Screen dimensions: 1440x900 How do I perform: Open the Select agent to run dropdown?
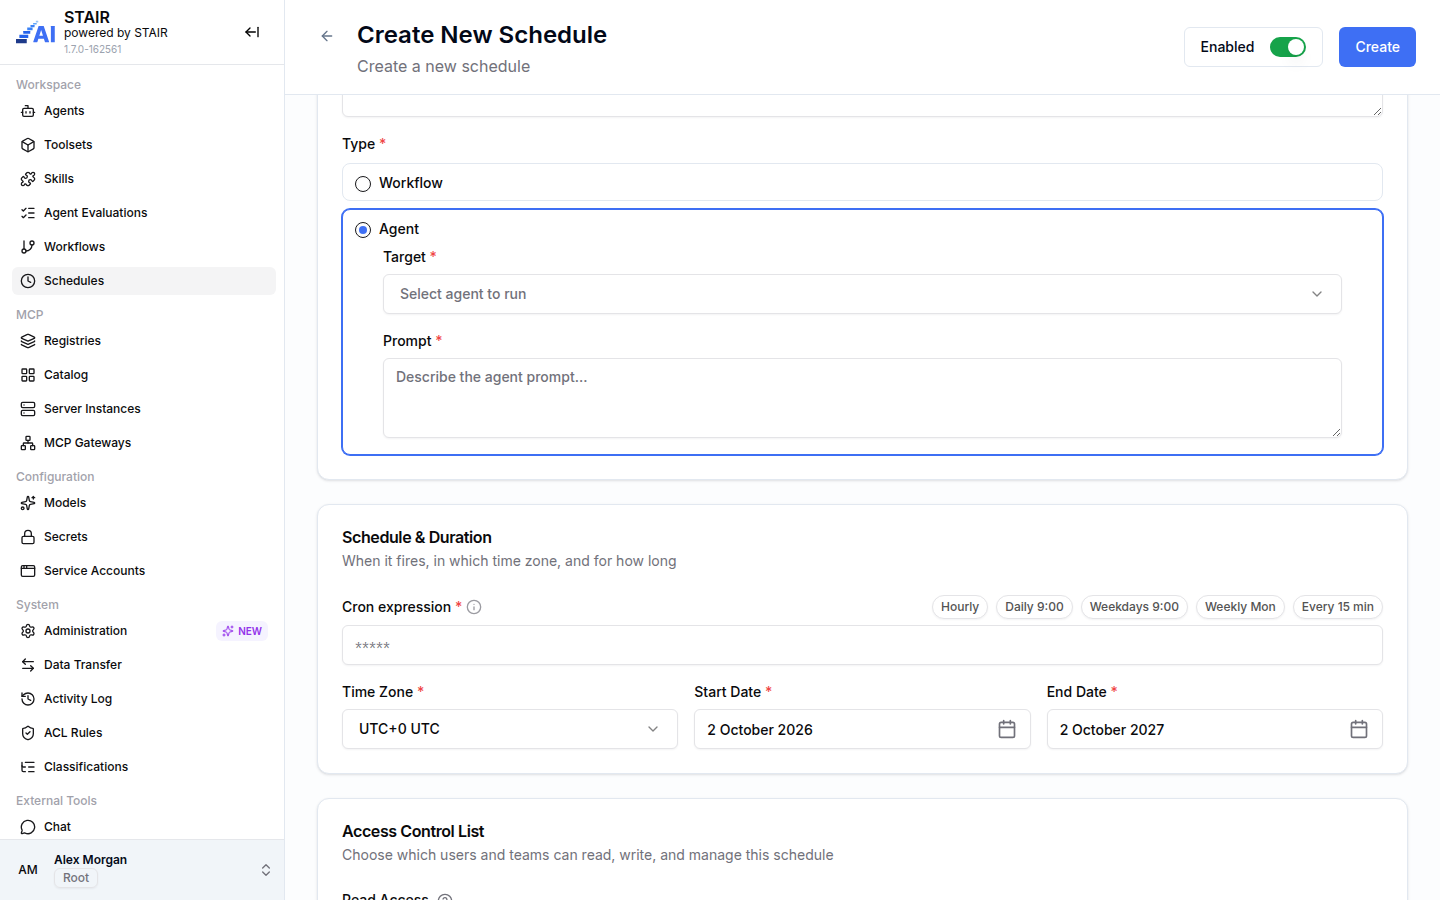[x=862, y=294]
